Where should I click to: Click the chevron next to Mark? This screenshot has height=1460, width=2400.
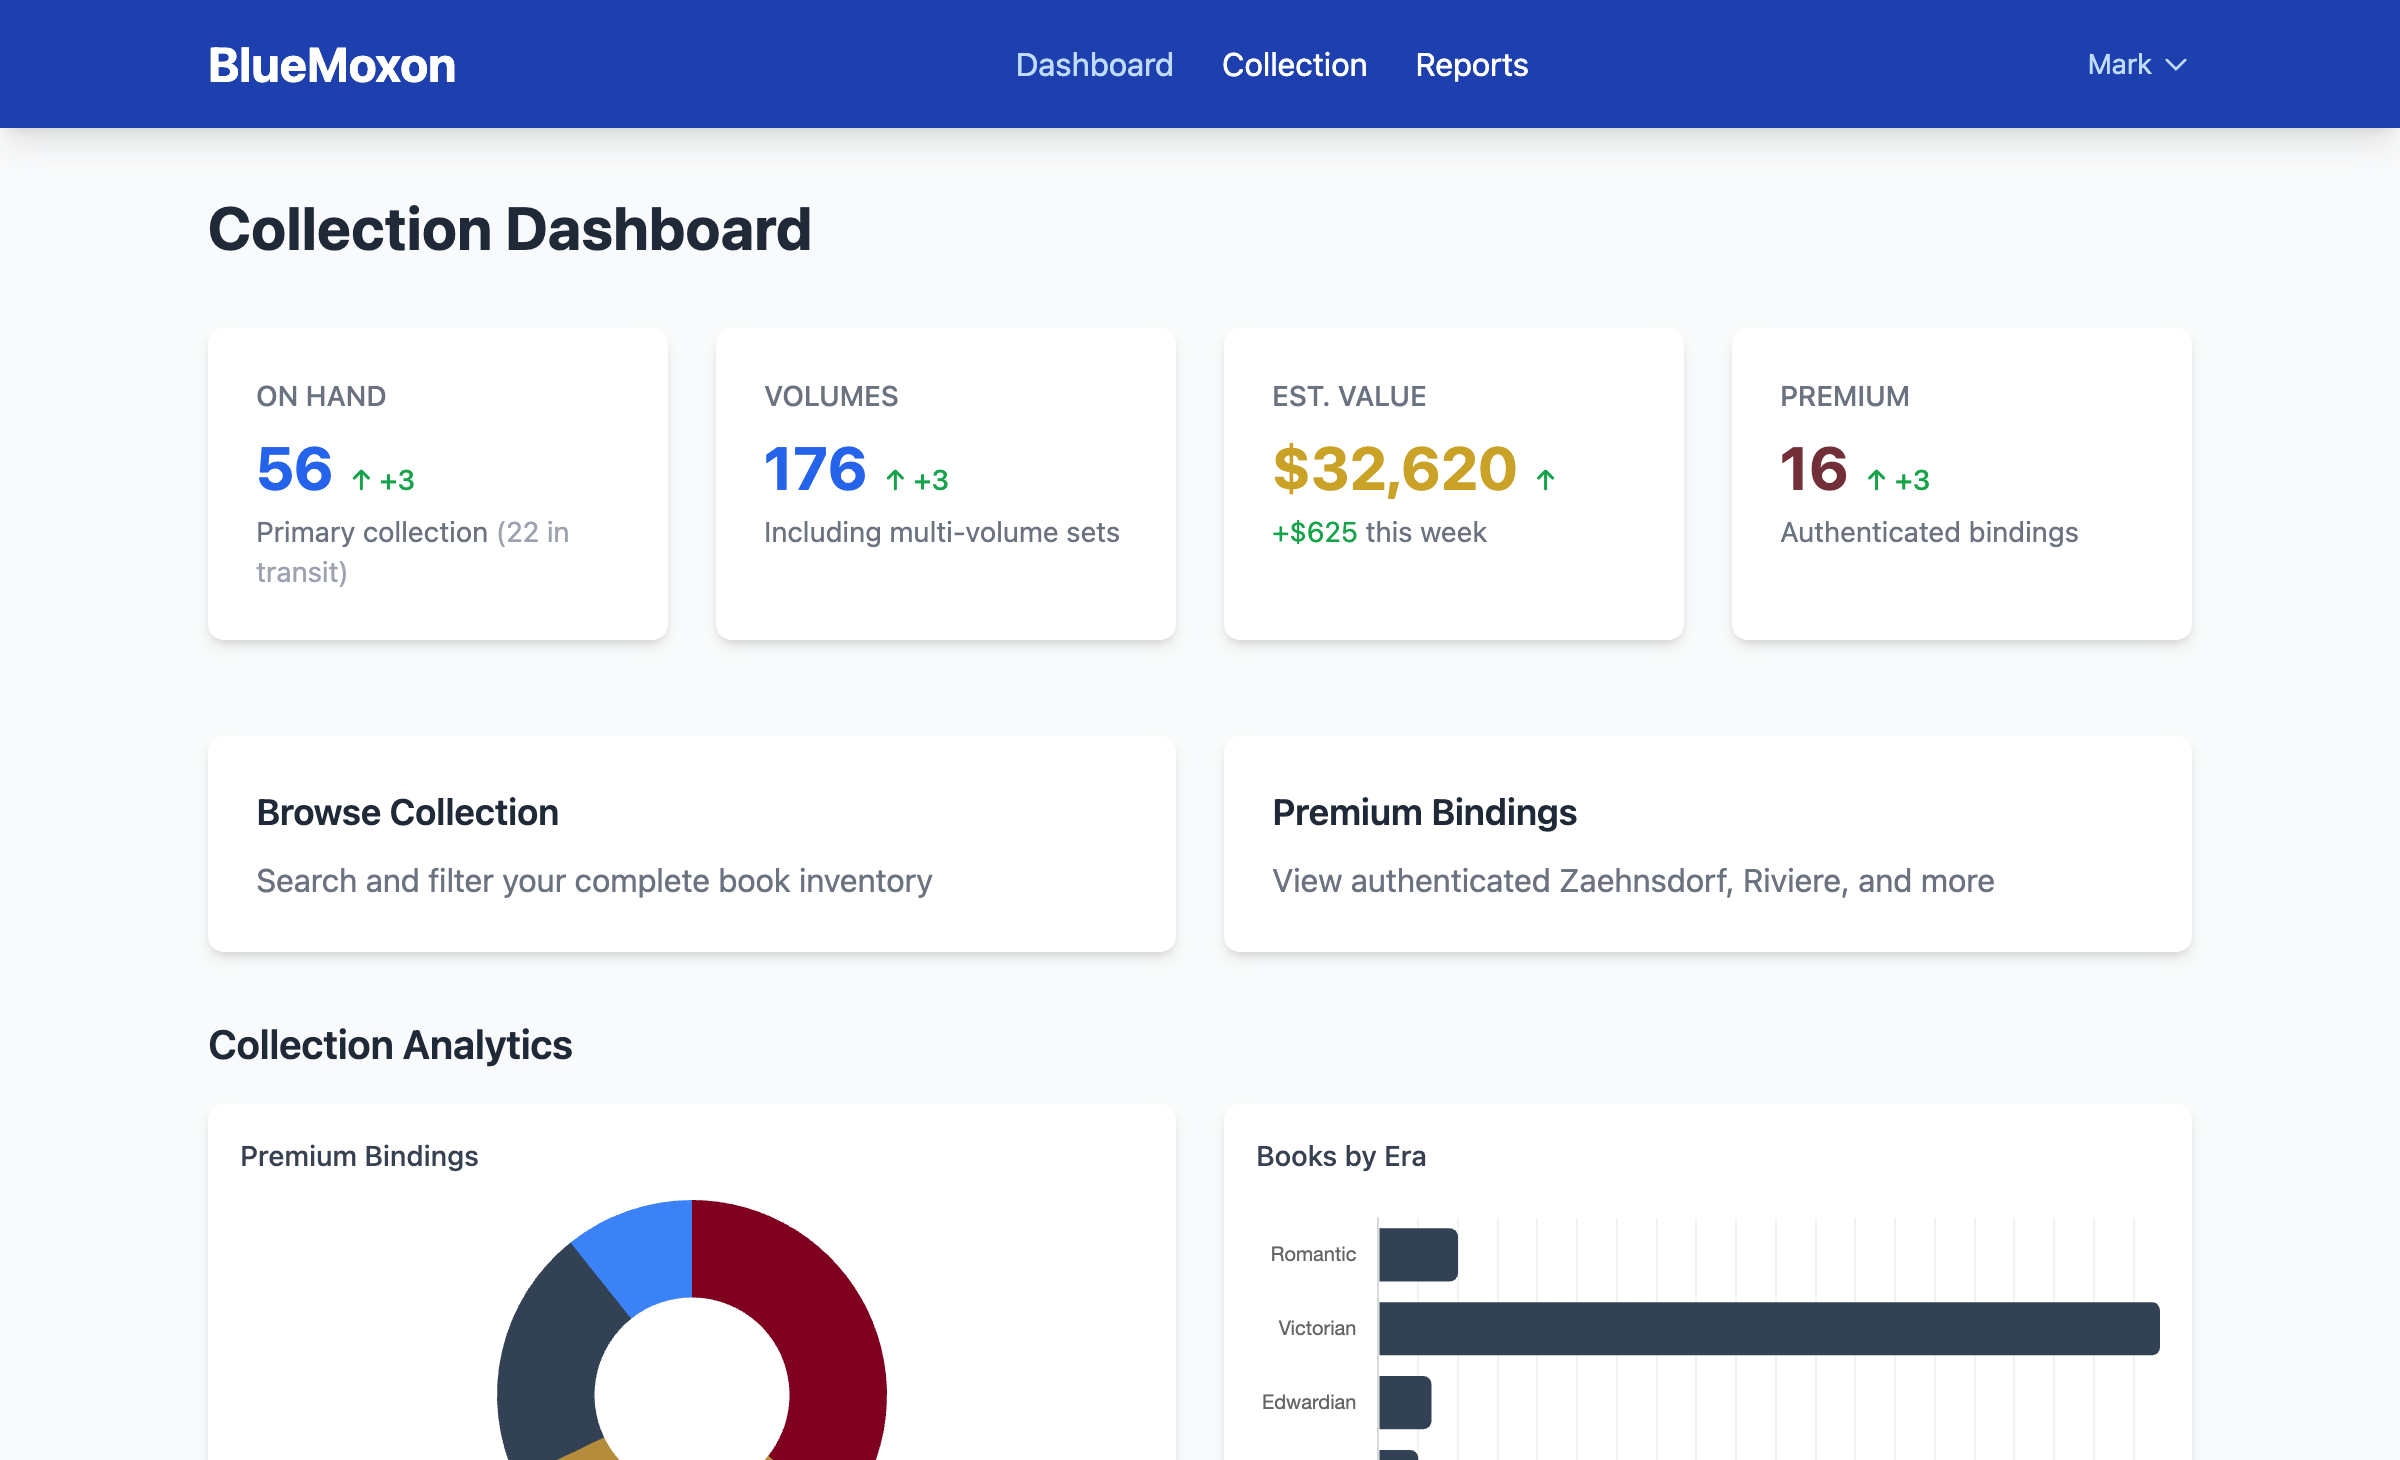click(2176, 65)
